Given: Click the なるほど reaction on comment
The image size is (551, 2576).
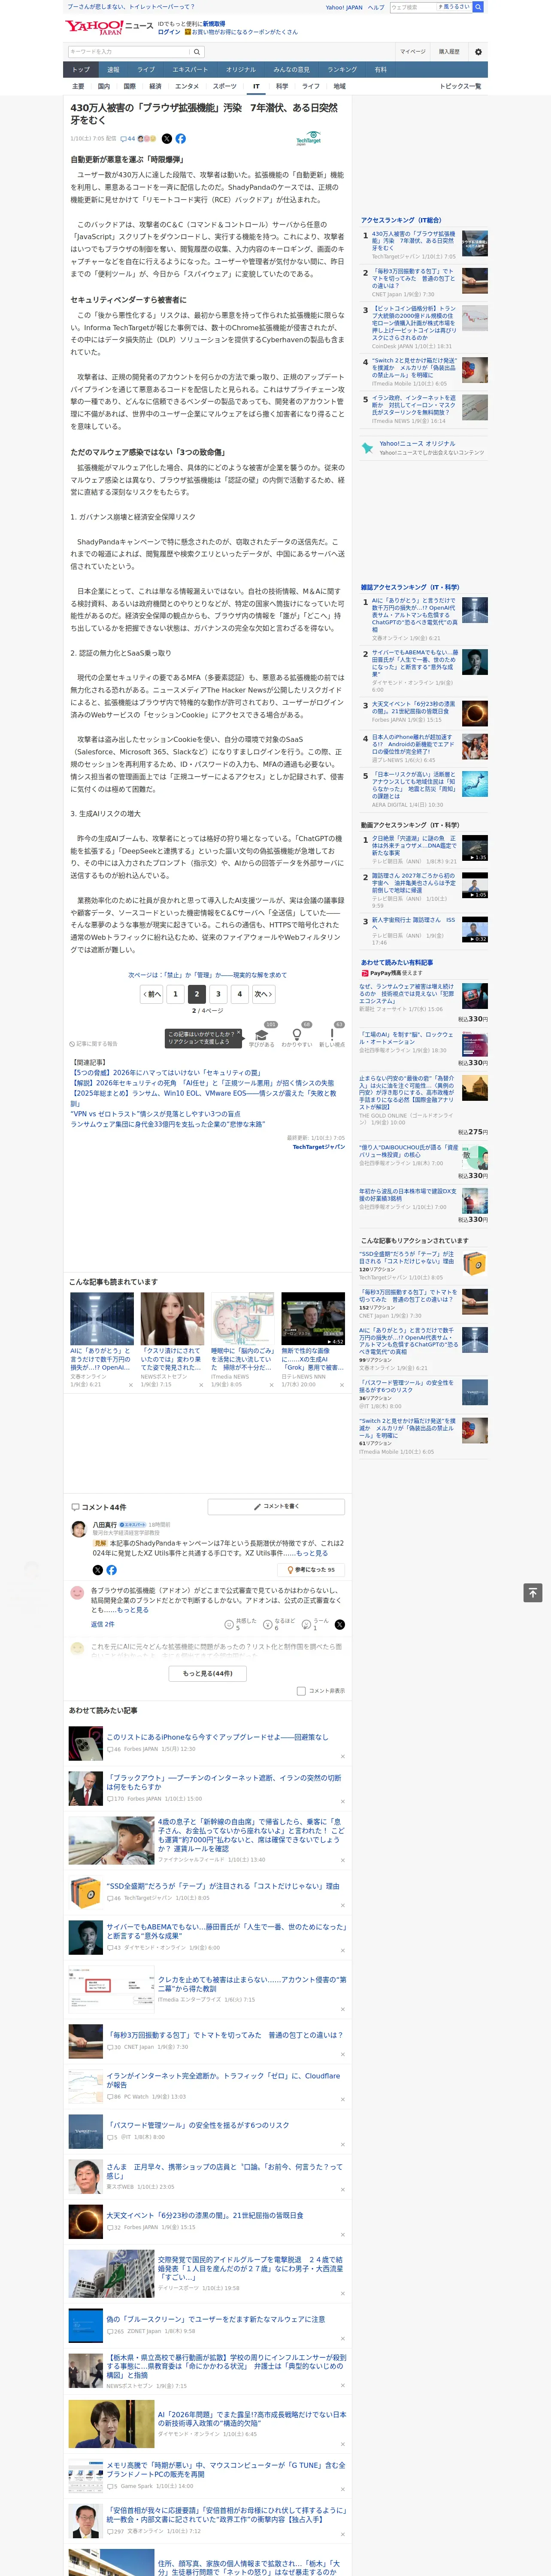Looking at the screenshot, I should 279,1625.
